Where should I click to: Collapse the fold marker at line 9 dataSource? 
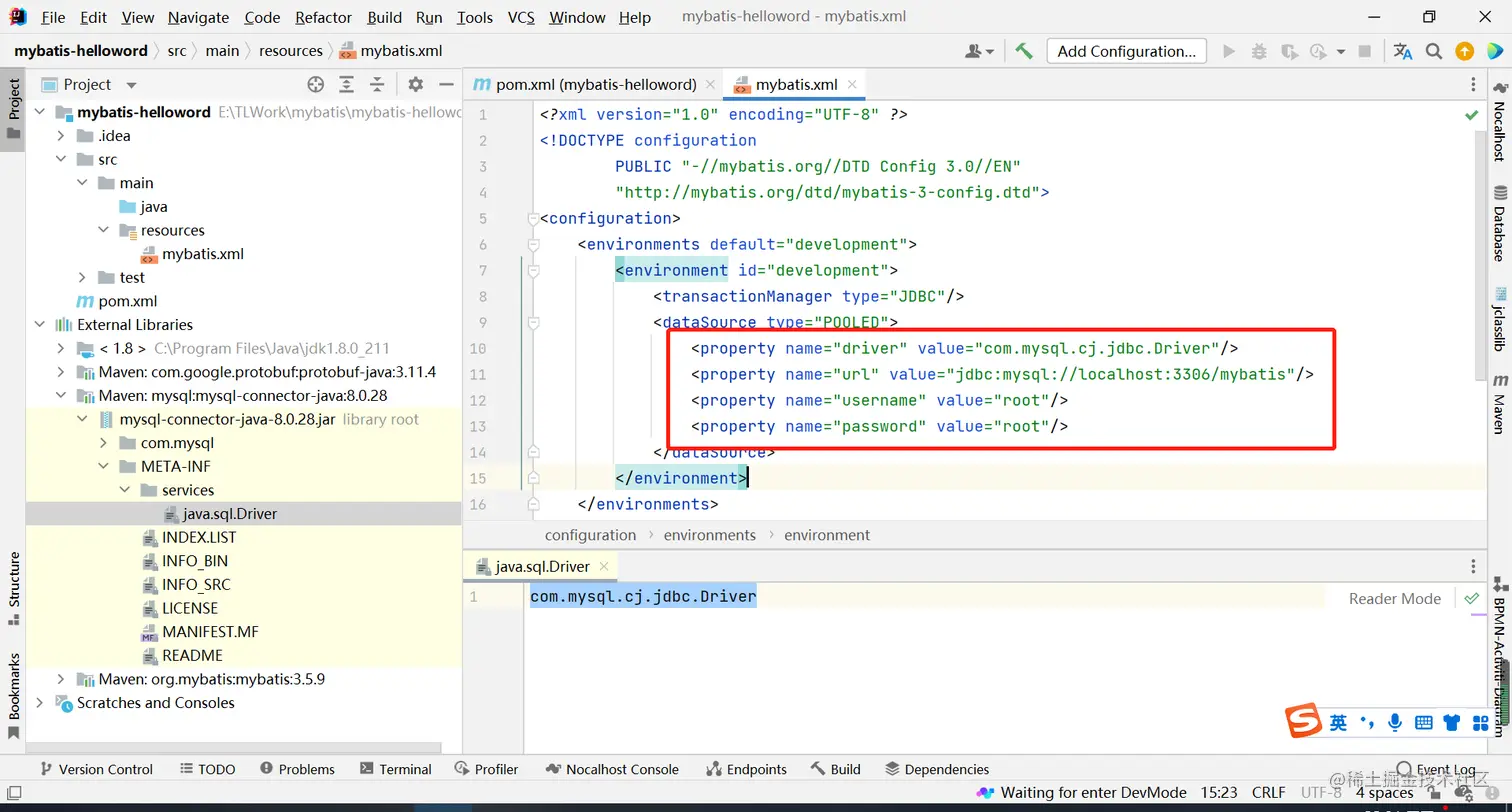[x=533, y=322]
